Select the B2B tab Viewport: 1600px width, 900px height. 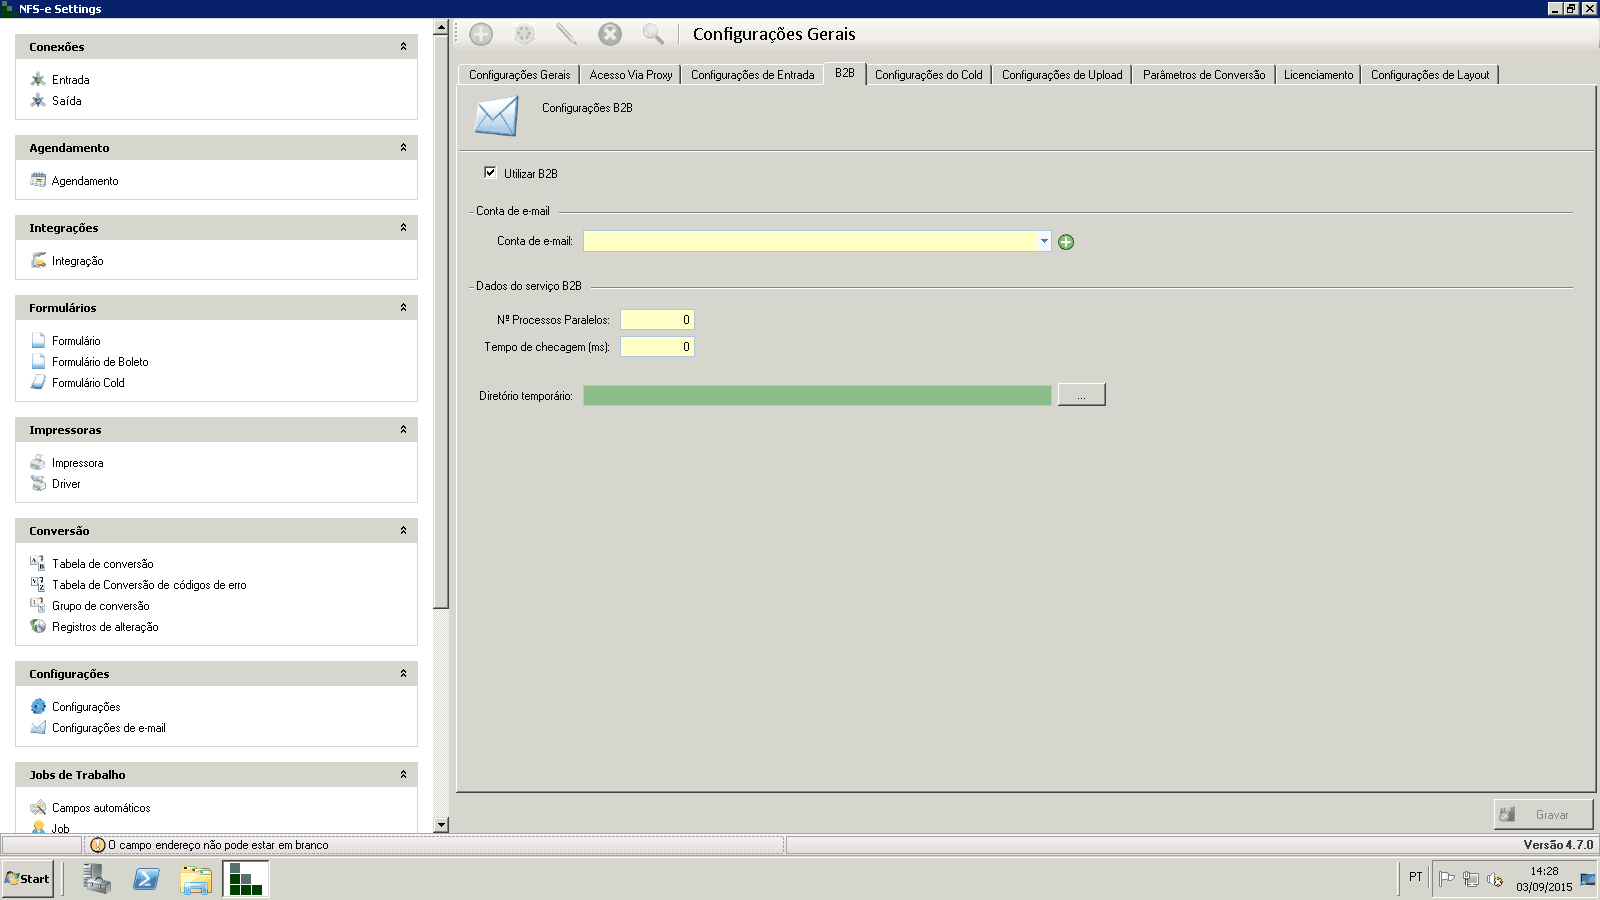pos(845,73)
